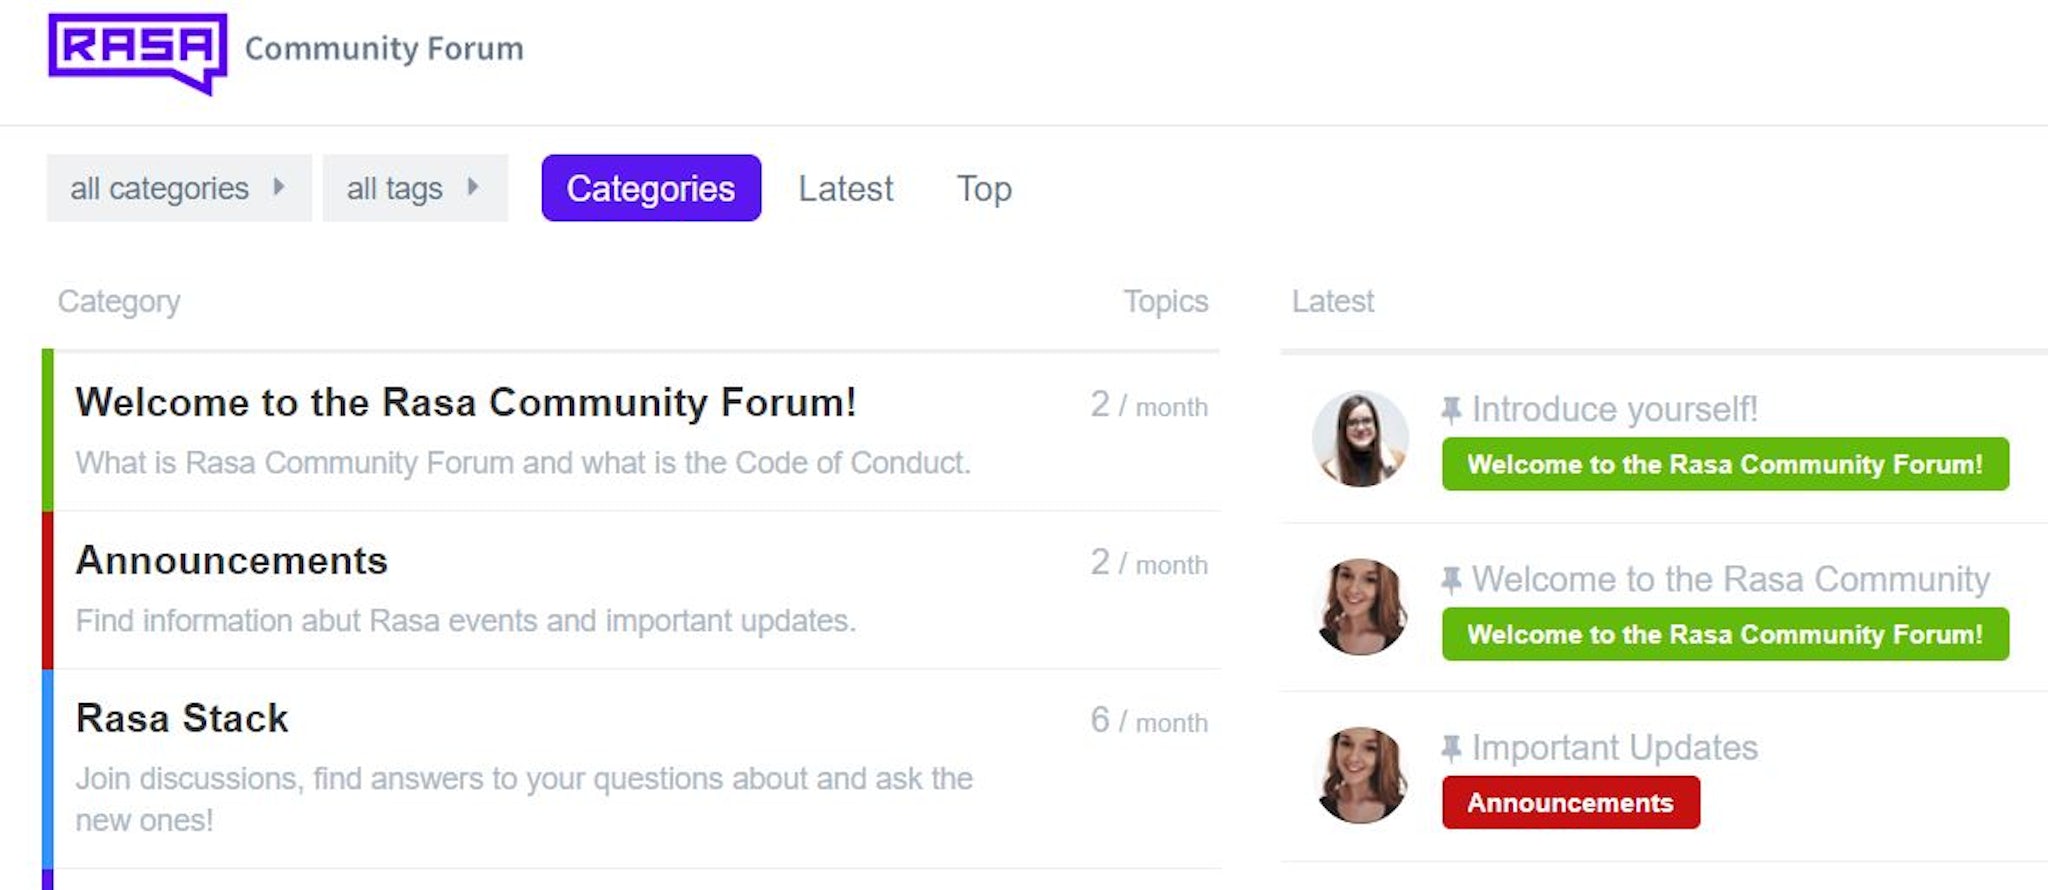Image resolution: width=2048 pixels, height=890 pixels.
Task: Open the avatar next to Important Updates
Action: click(x=1360, y=775)
